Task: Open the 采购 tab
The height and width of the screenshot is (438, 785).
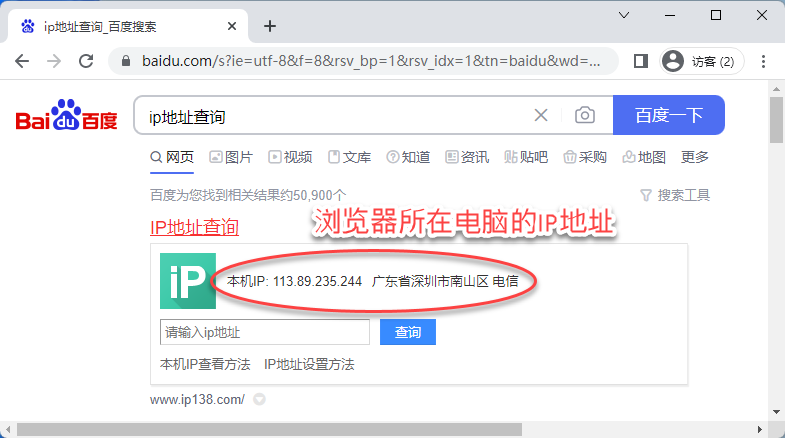Action: [x=585, y=157]
